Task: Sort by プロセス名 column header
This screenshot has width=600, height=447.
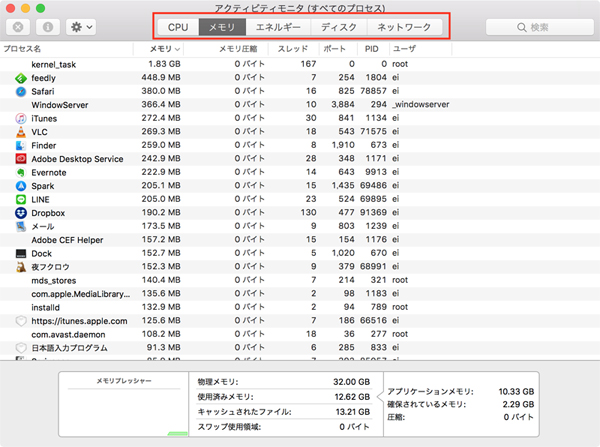Action: 67,49
